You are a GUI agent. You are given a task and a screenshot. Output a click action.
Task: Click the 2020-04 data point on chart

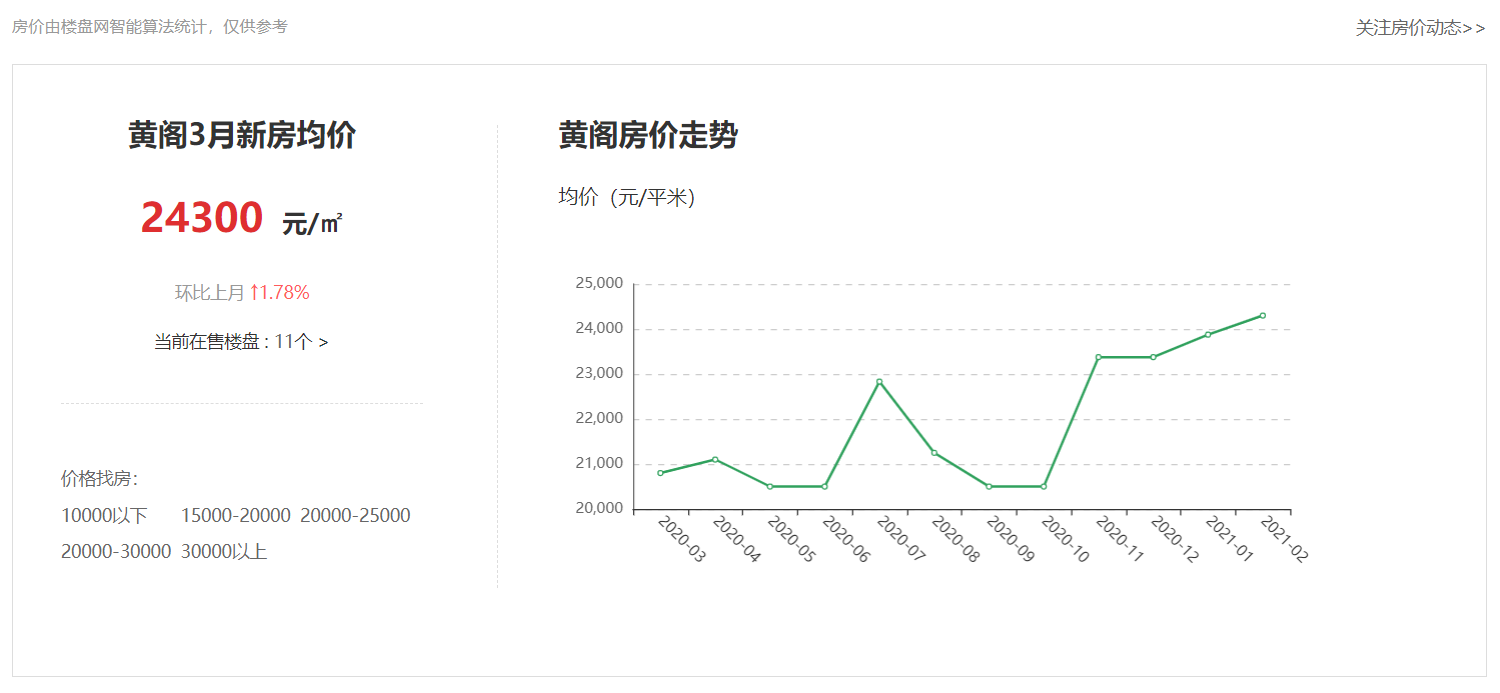point(715,459)
